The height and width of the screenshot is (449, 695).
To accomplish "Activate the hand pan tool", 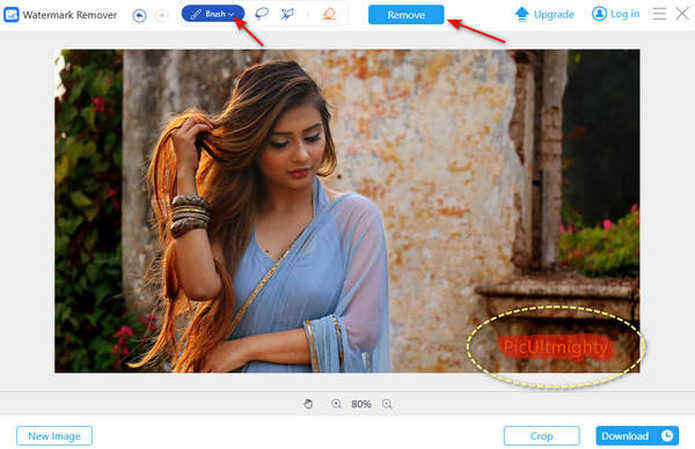I will click(308, 404).
